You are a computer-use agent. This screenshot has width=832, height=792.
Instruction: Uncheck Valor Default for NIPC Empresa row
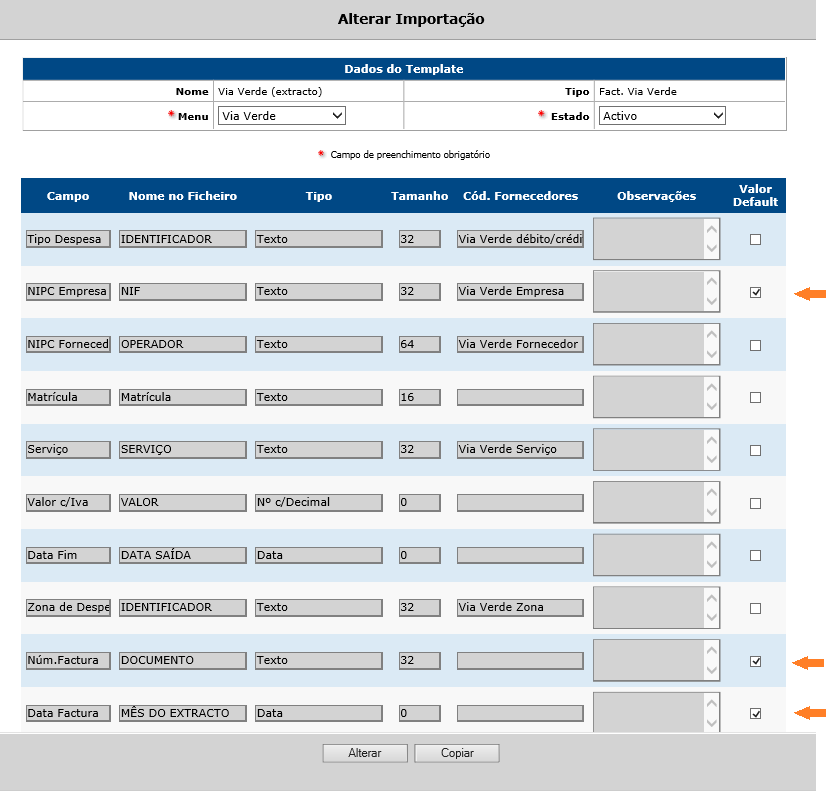pos(755,292)
